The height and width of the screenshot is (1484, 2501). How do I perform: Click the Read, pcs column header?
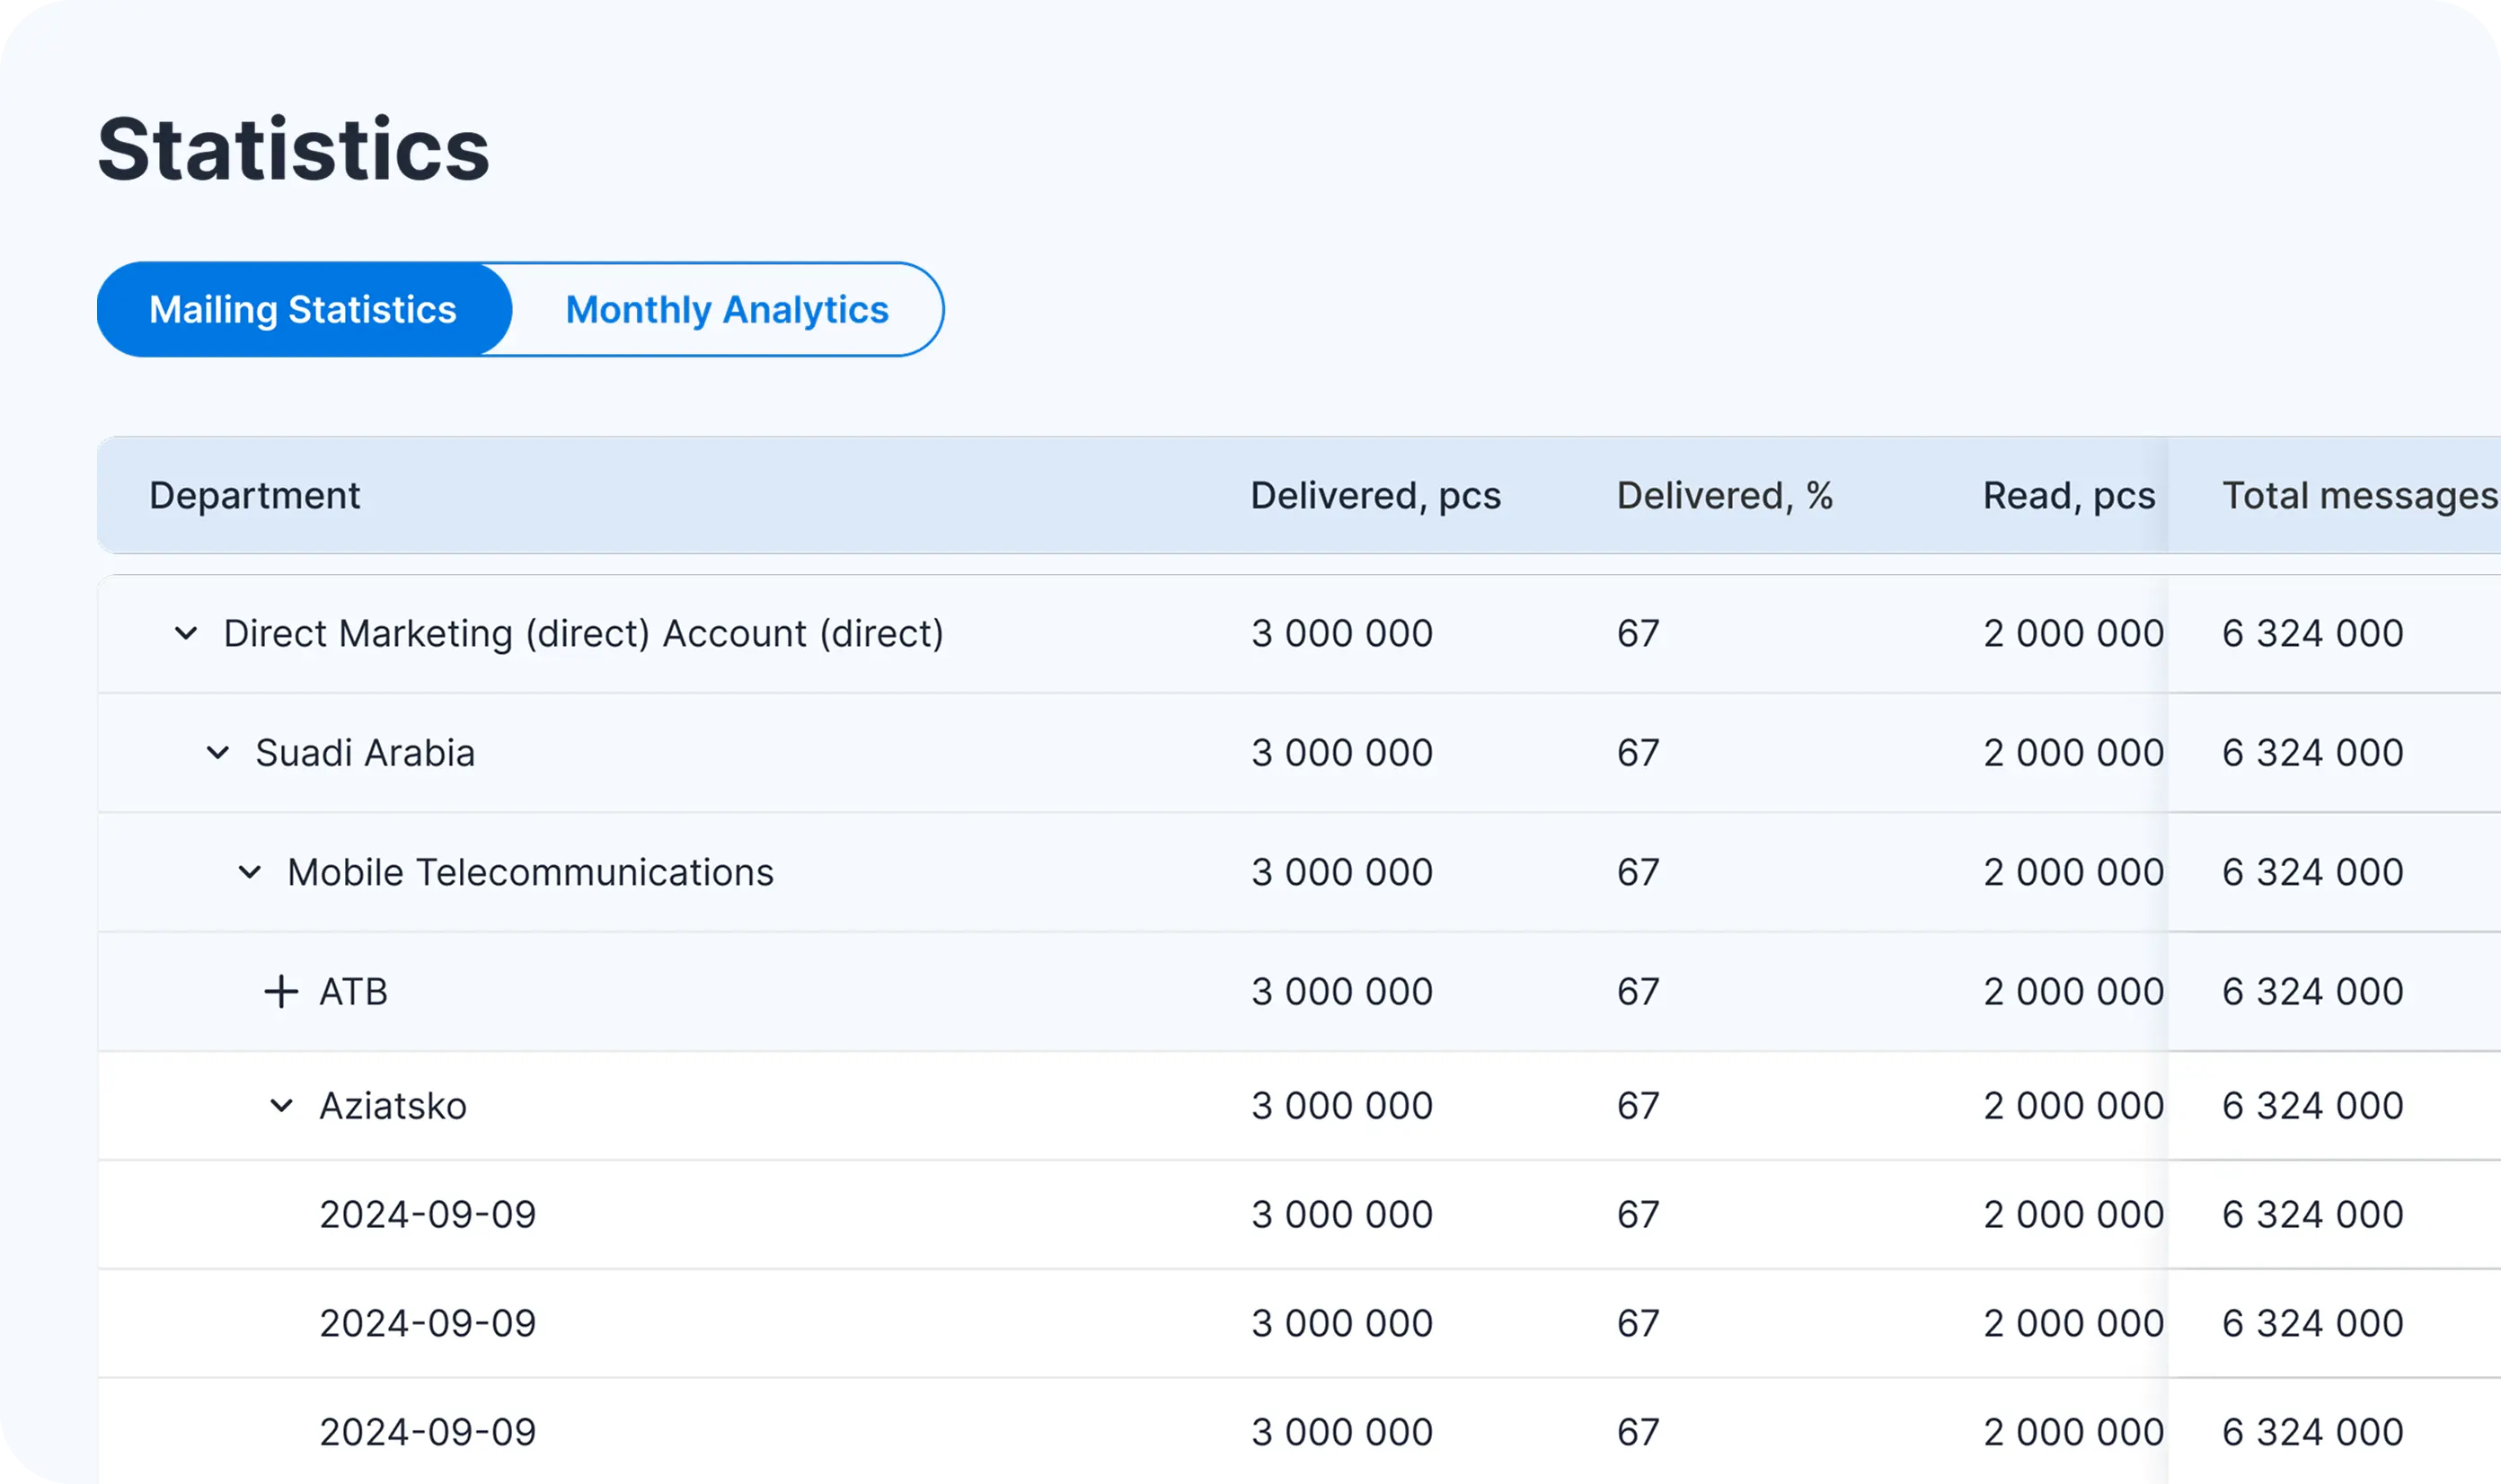pyautogui.click(x=2067, y=494)
